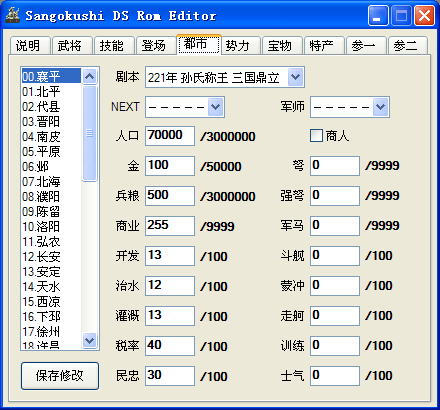
Task: Select 04.南皮 in the city list
Action: (x=51, y=136)
